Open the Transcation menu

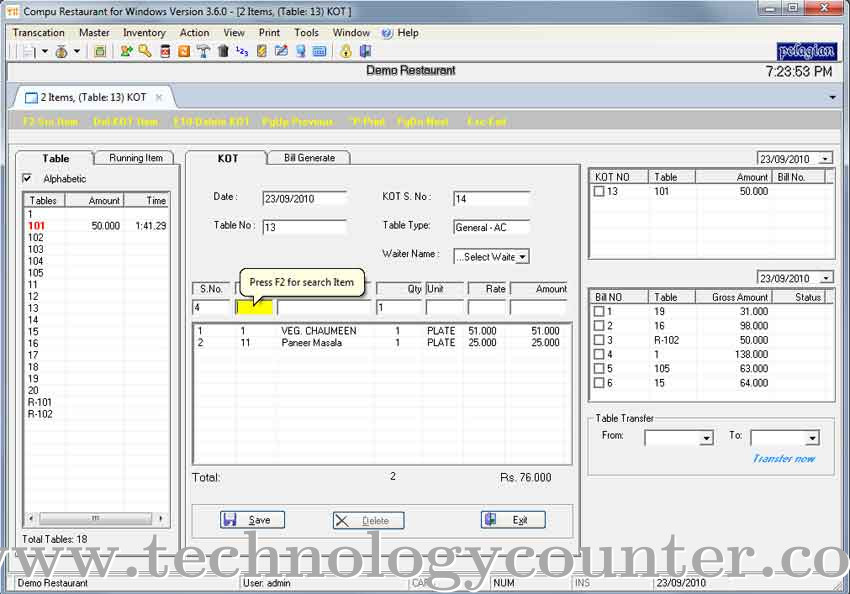[38, 33]
